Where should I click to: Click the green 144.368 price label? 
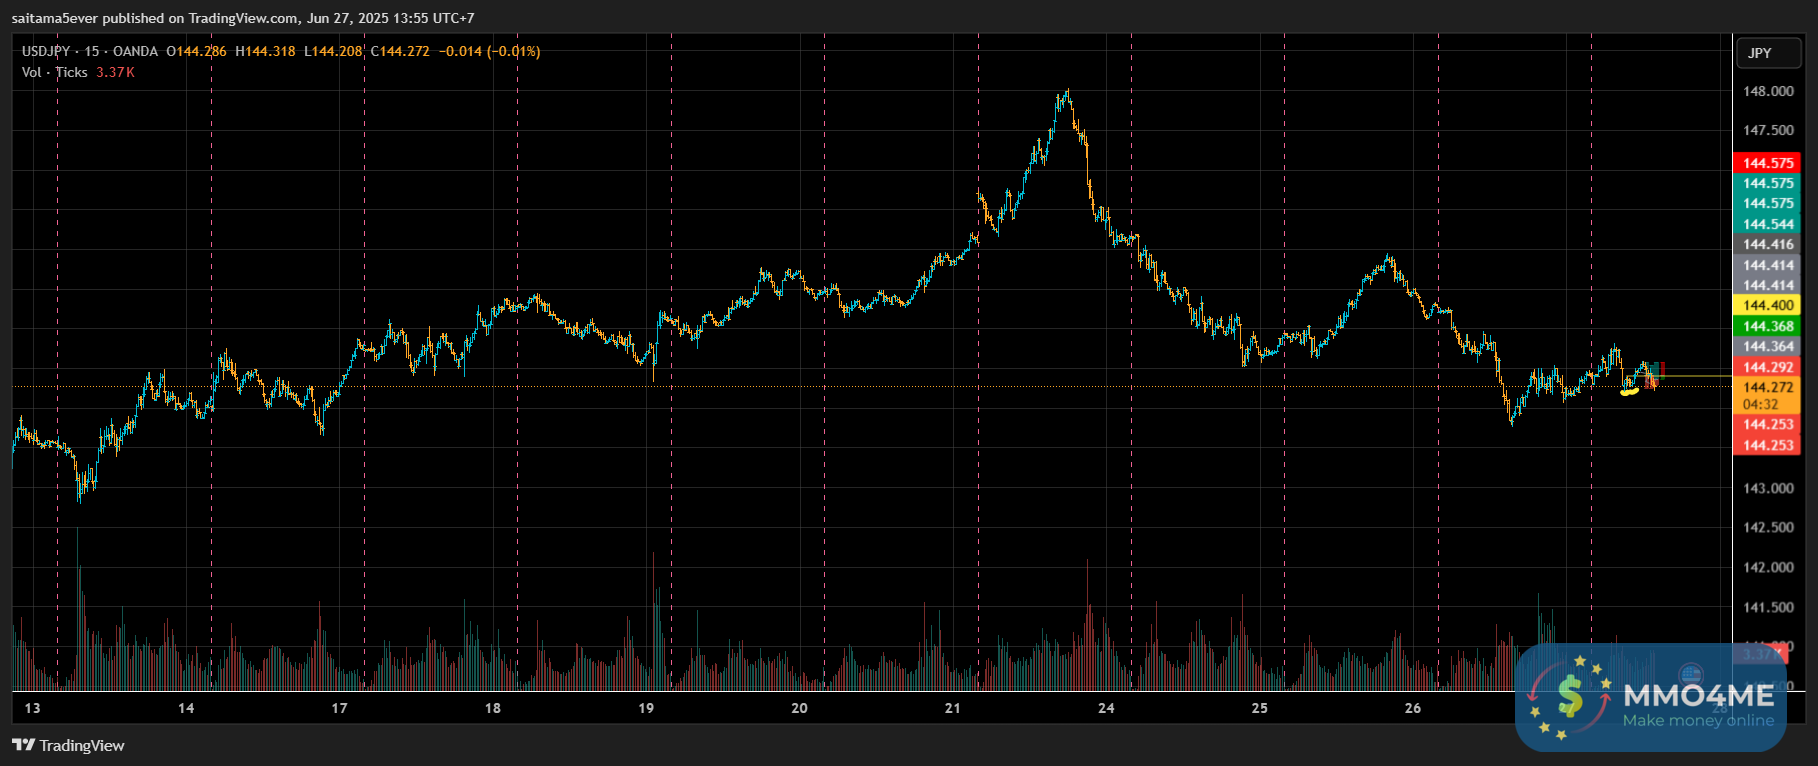(1768, 326)
